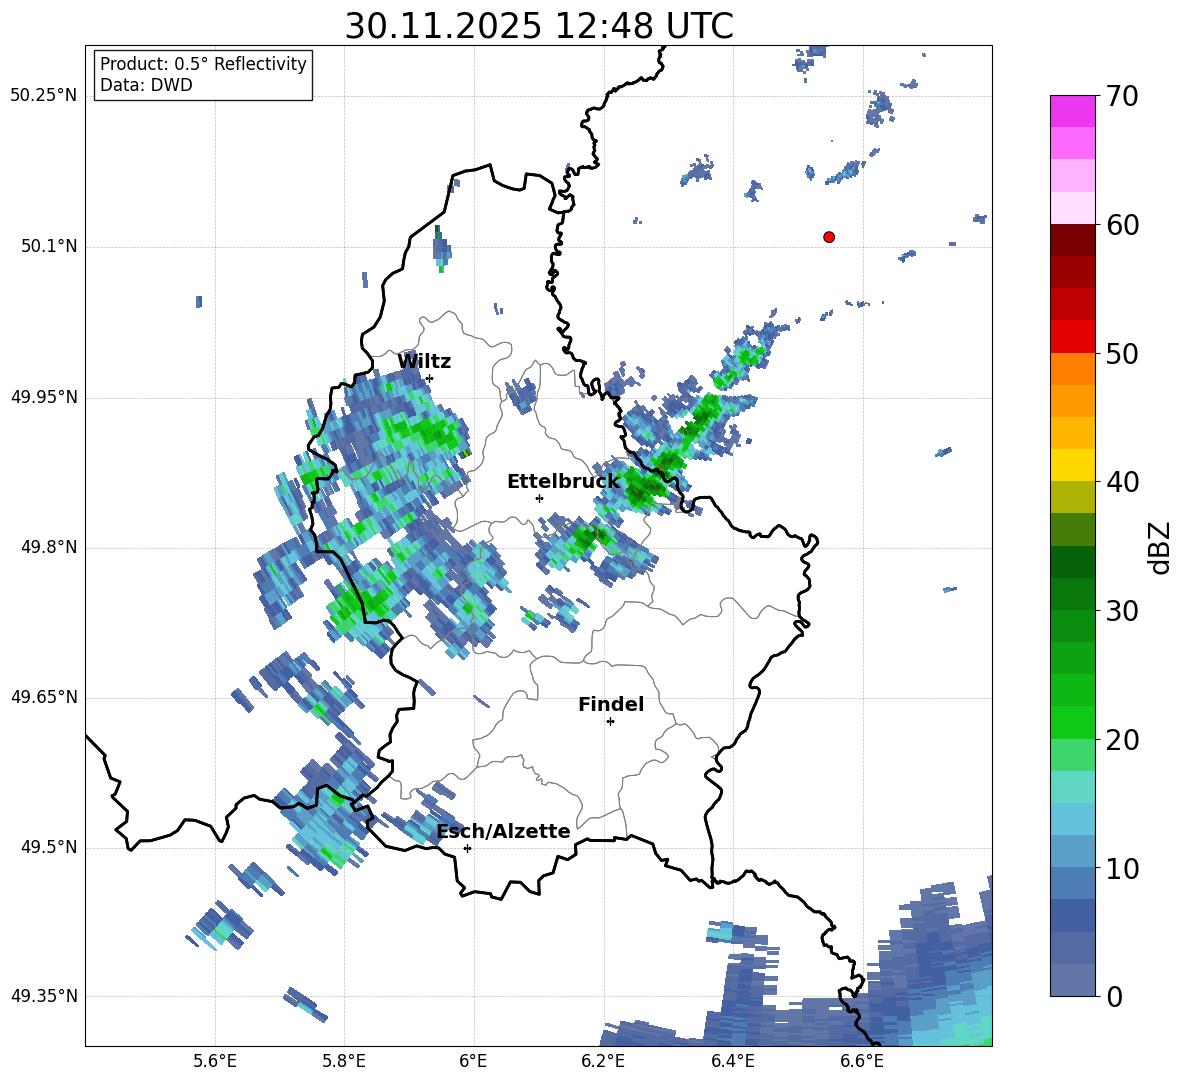Click the red dot marker on the map
This screenshot has width=1184, height=1081.
click(x=829, y=237)
